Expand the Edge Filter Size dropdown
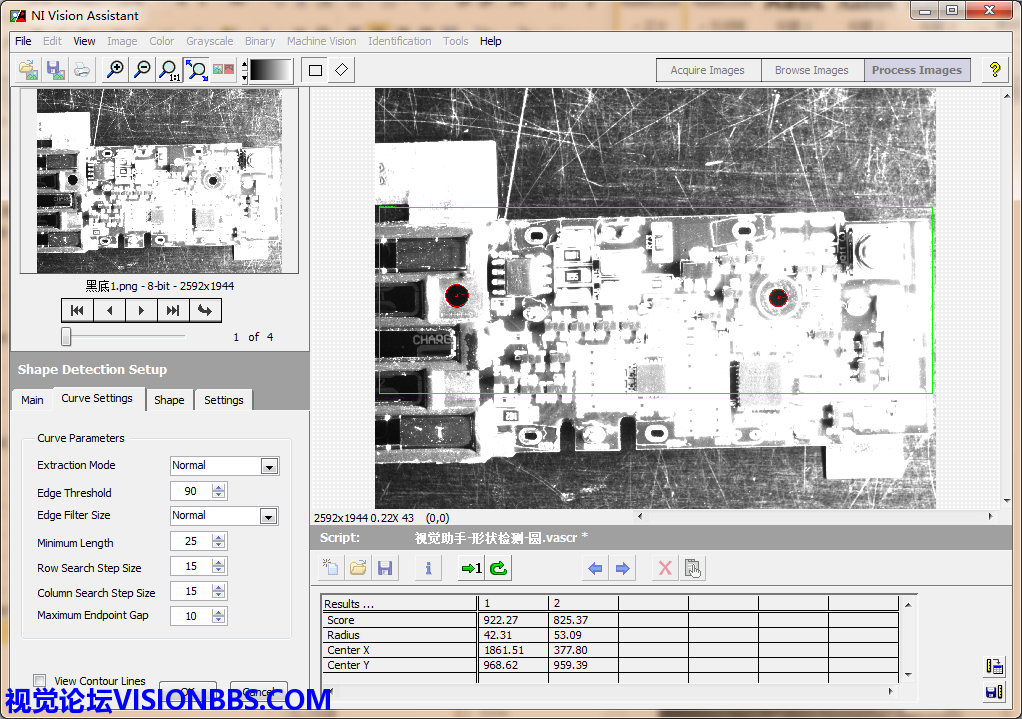1022x719 pixels. point(268,516)
